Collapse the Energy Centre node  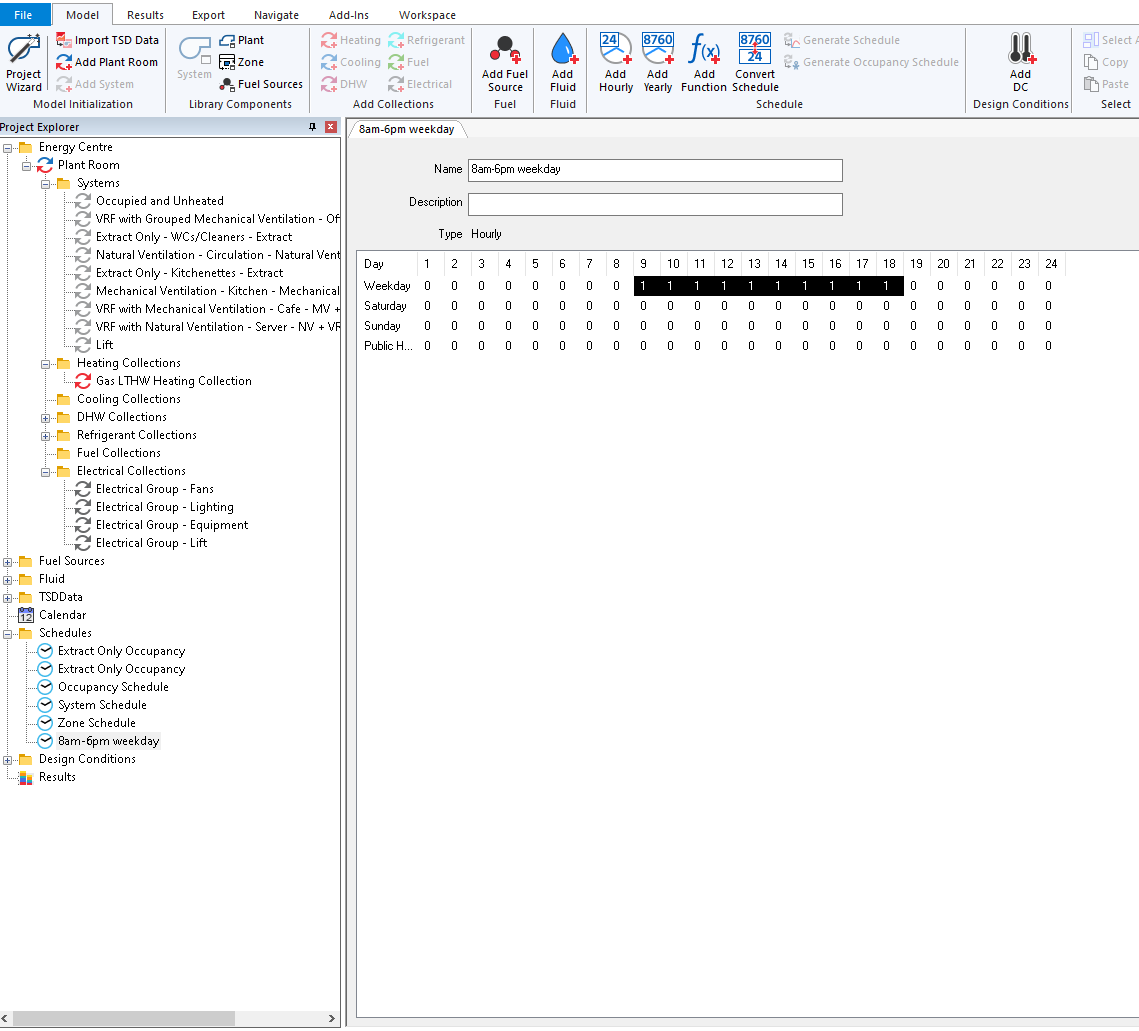pyautogui.click(x=7, y=147)
